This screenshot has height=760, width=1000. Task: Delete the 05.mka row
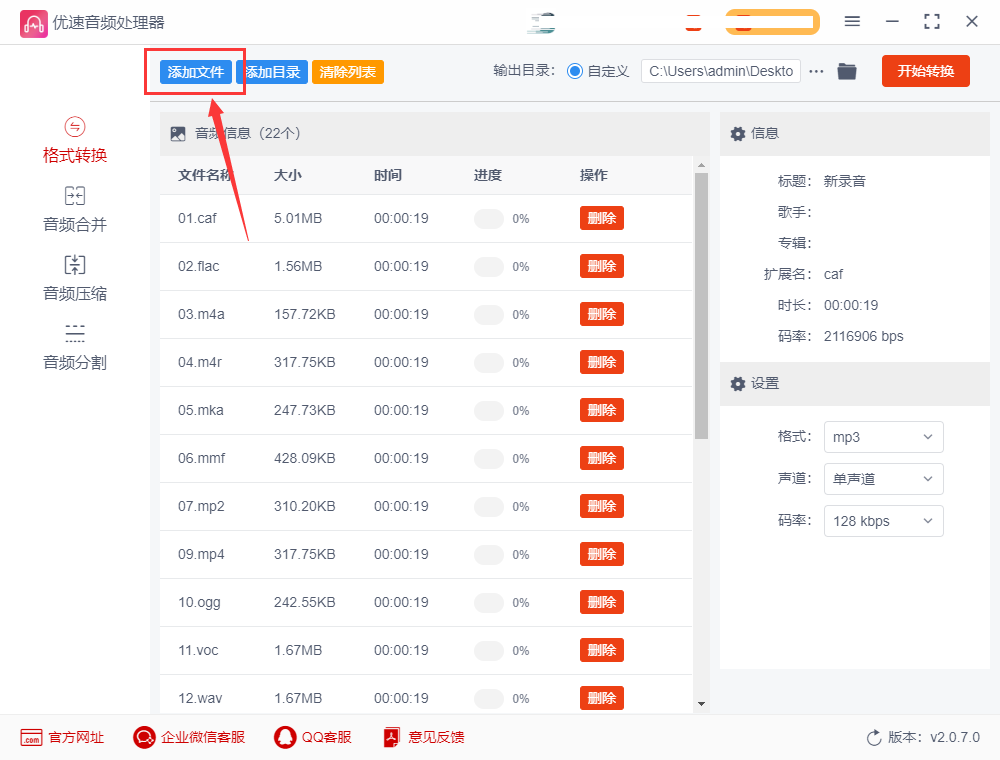pos(601,410)
